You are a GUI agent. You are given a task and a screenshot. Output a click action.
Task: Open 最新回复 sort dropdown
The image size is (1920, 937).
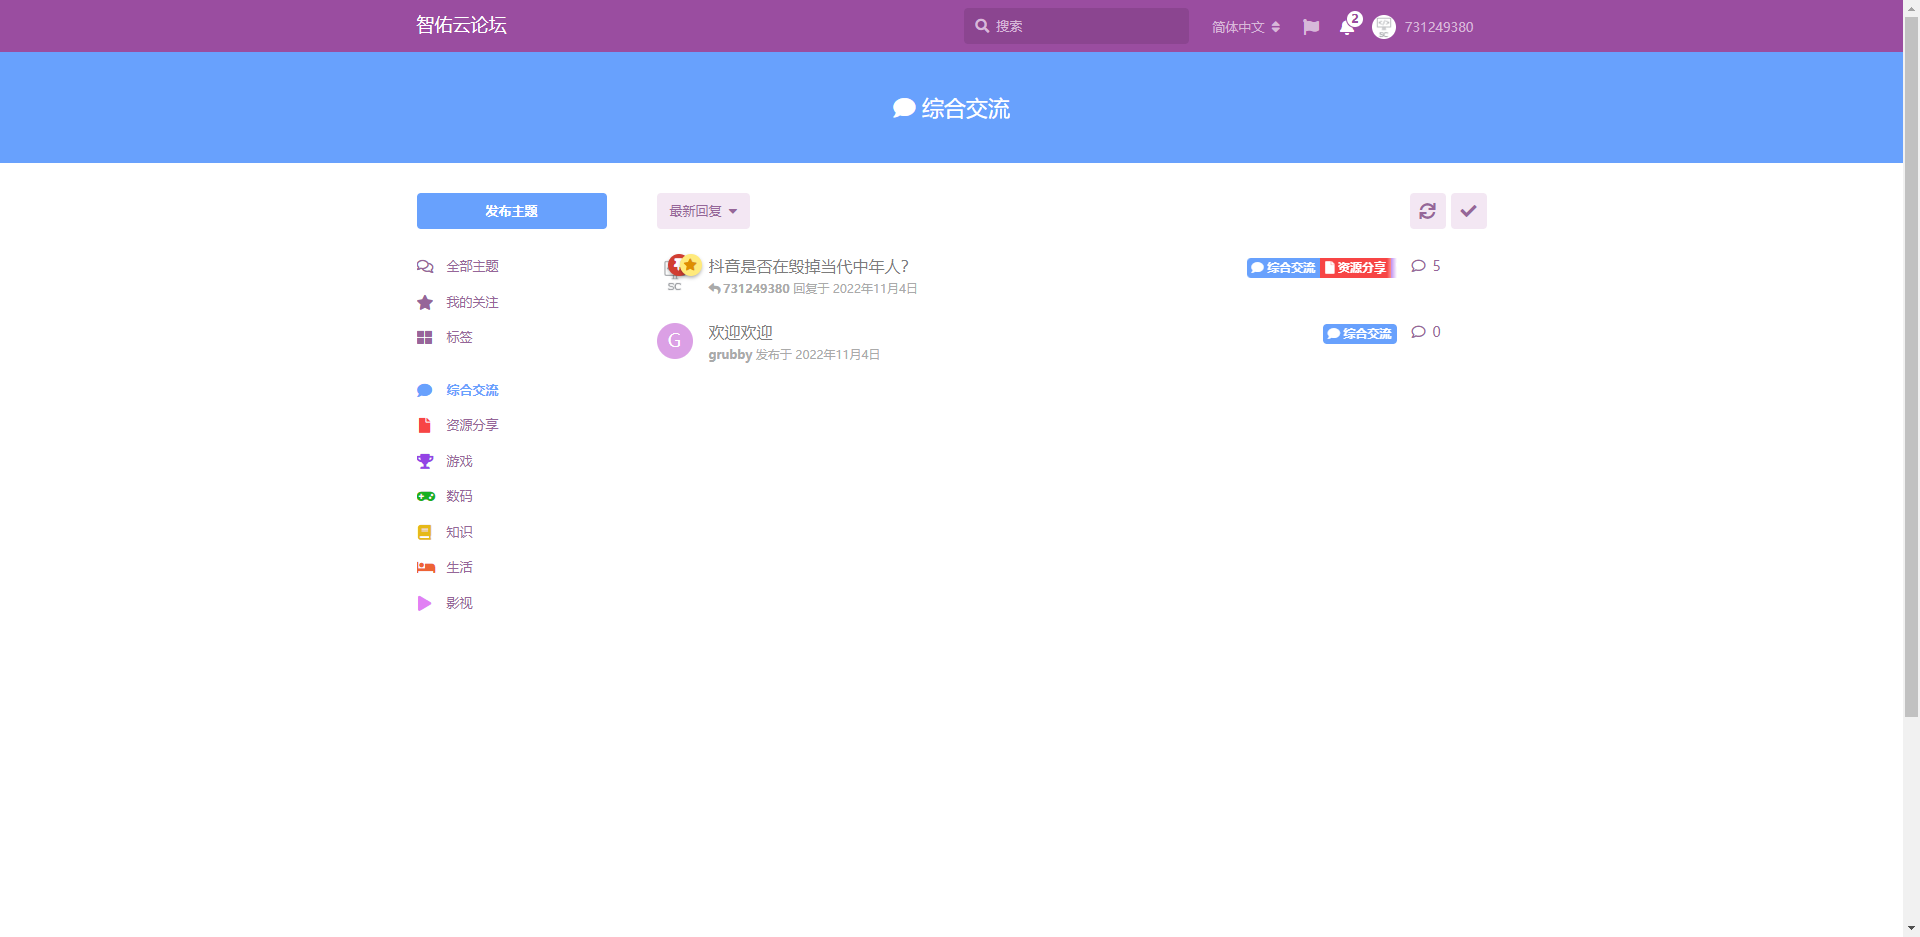(702, 211)
